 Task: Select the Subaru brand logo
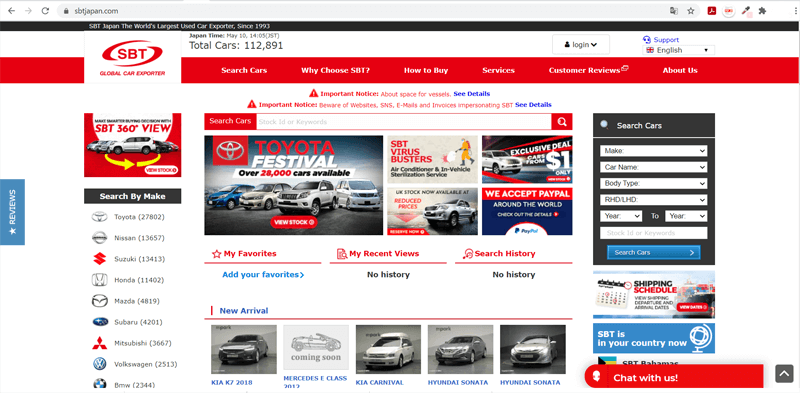point(100,322)
